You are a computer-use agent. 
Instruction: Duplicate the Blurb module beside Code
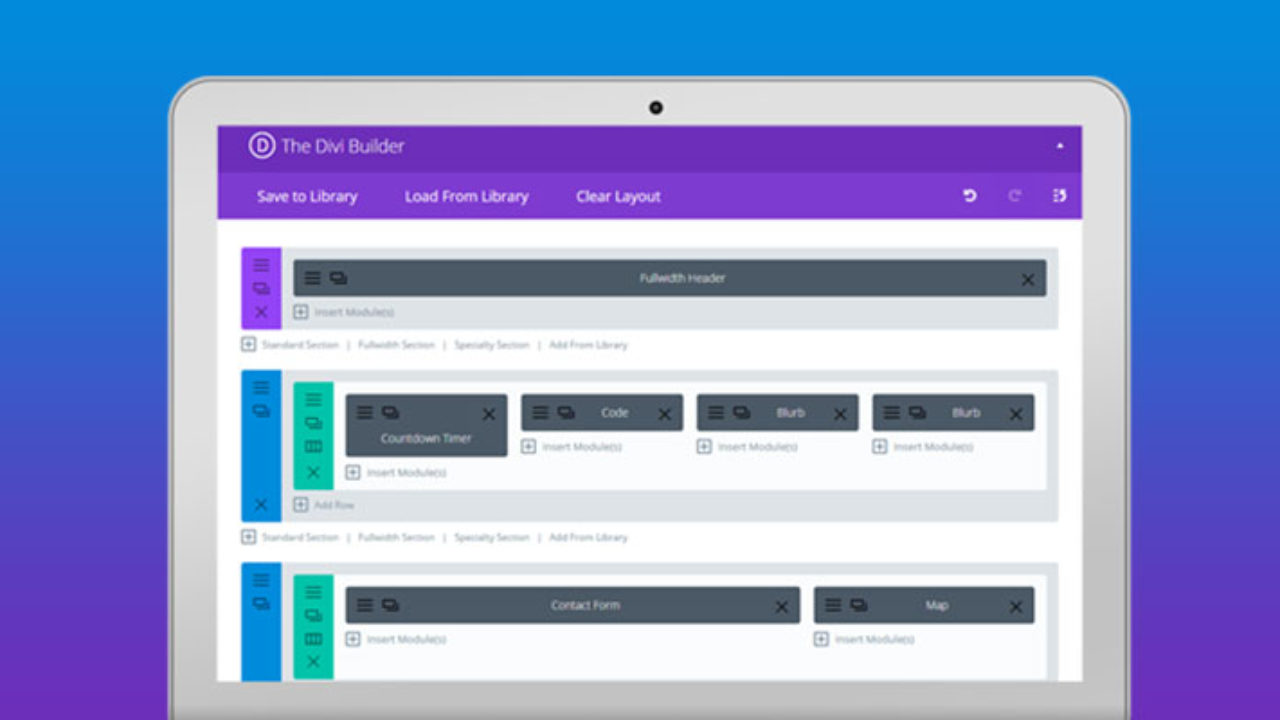coord(741,412)
